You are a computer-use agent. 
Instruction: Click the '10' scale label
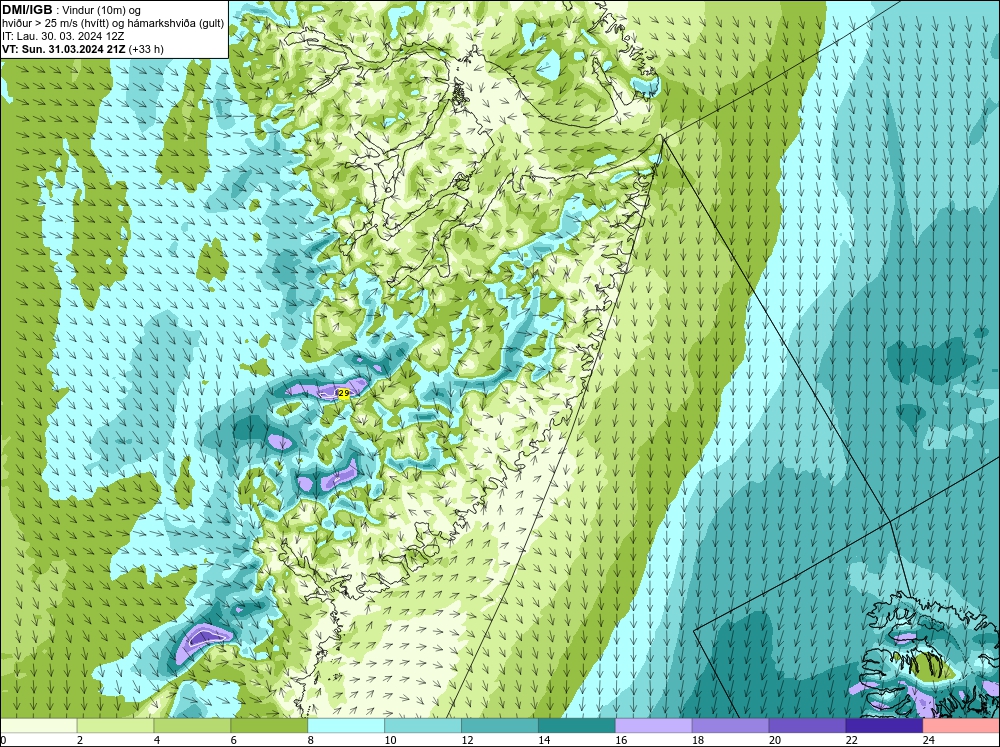tap(390, 740)
